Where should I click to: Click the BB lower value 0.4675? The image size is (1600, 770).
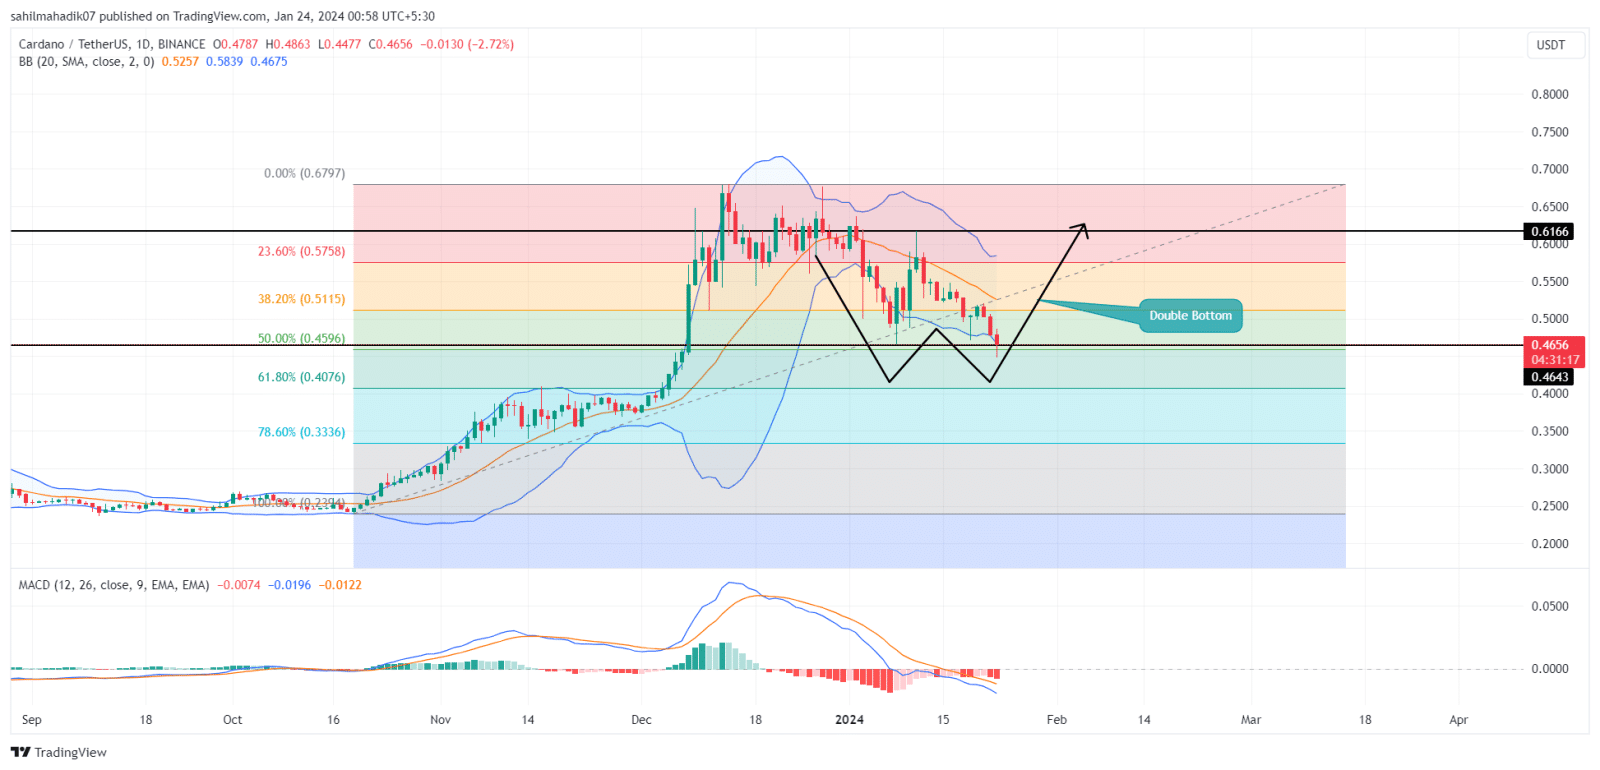(x=268, y=61)
